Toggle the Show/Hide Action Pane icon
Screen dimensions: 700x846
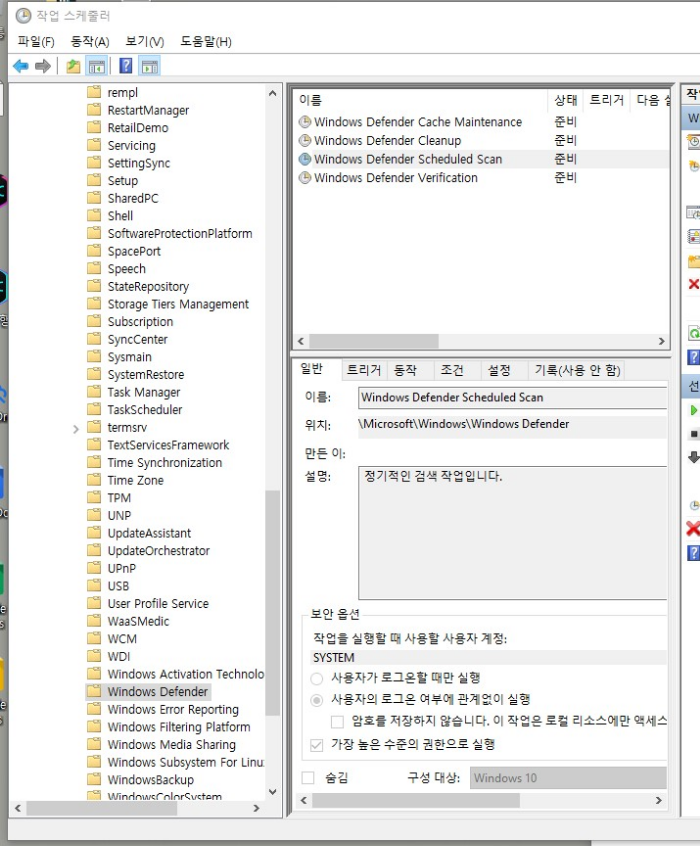(x=149, y=66)
